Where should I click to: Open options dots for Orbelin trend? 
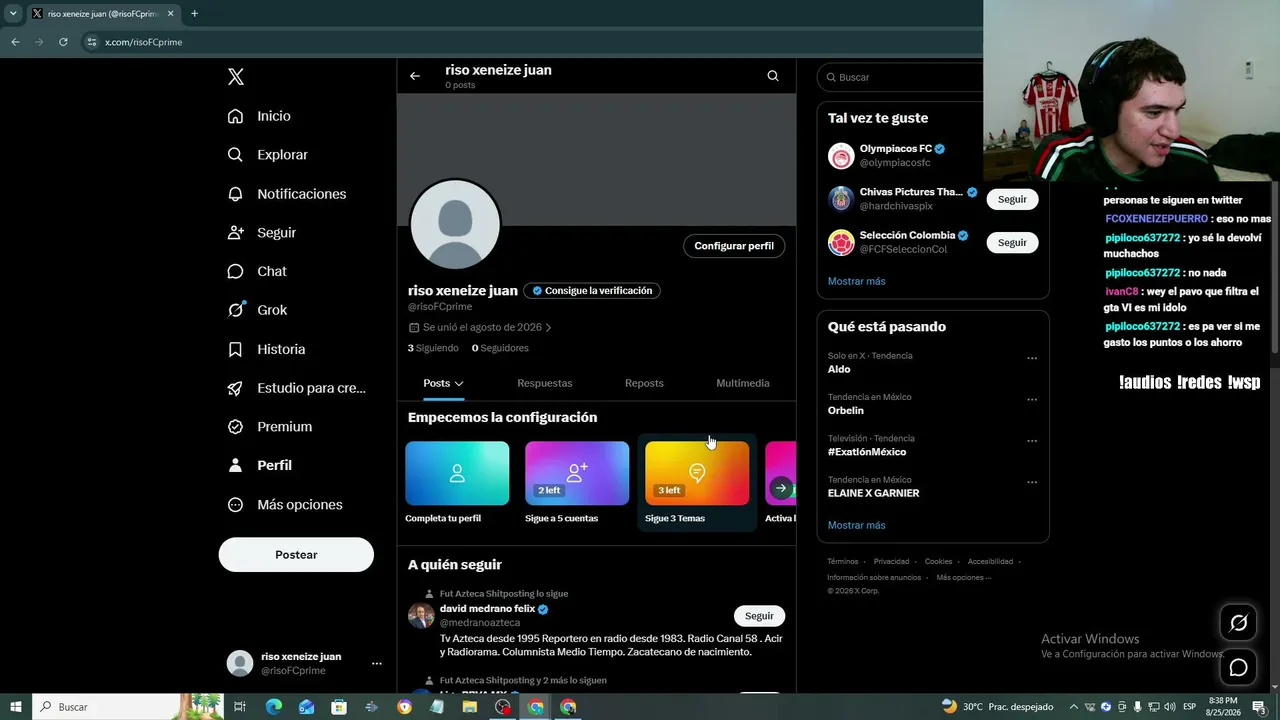[1032, 399]
